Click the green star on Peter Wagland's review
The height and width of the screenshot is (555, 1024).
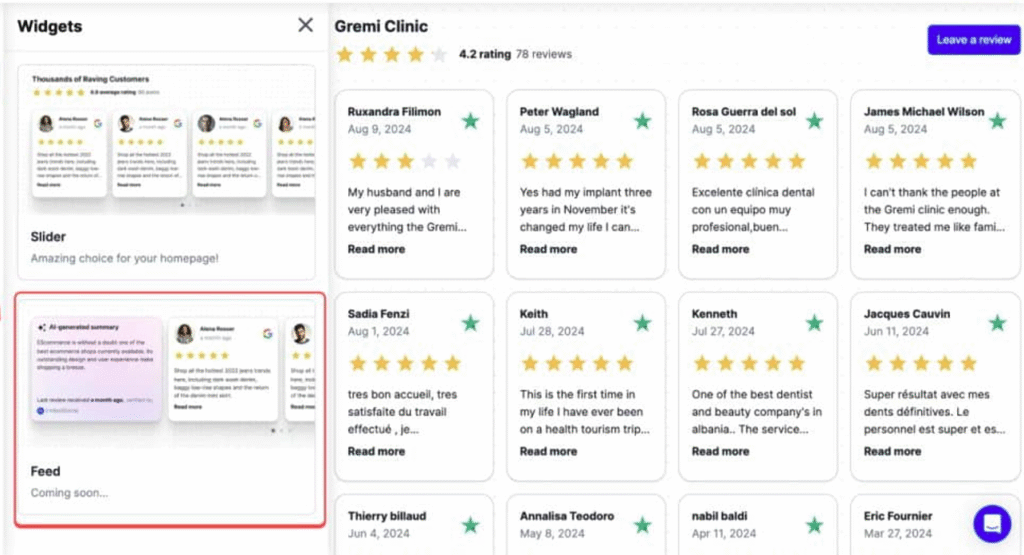[643, 121]
